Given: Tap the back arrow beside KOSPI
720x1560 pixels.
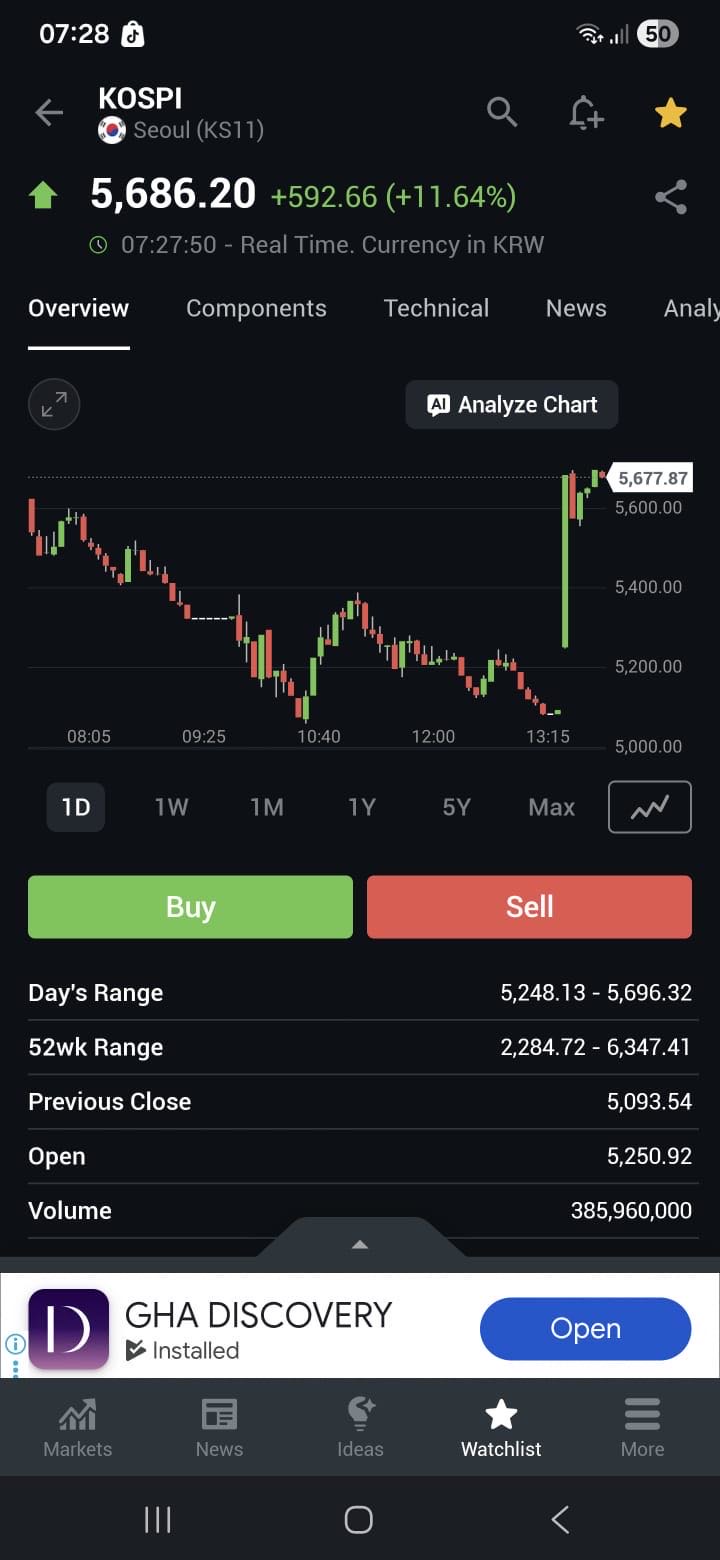Looking at the screenshot, I should click(x=48, y=113).
